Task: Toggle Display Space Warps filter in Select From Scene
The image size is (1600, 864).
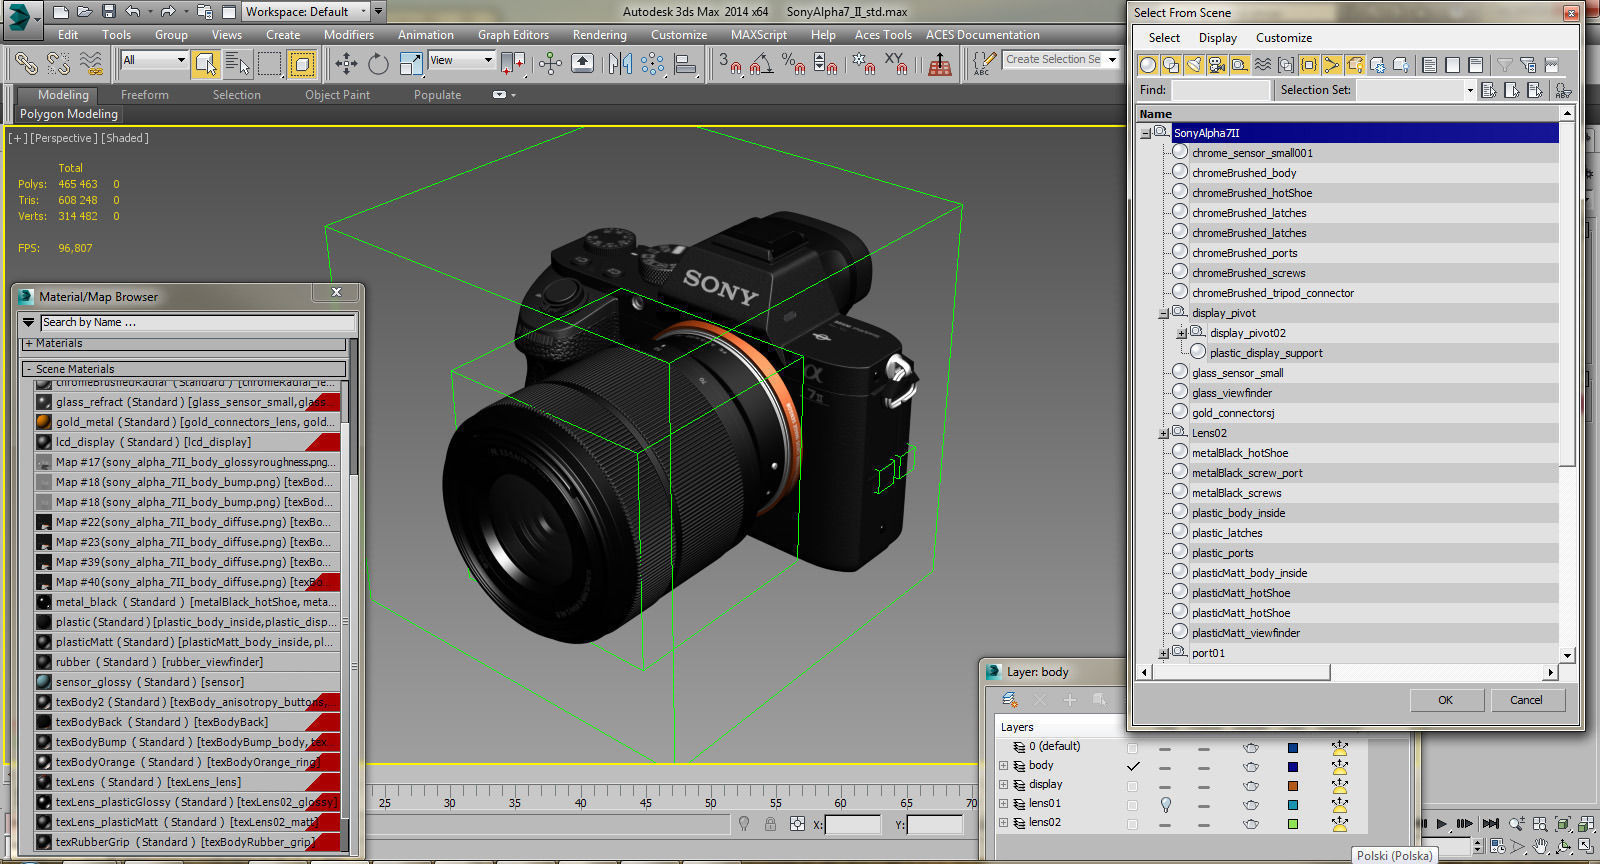Action: coord(1263,65)
